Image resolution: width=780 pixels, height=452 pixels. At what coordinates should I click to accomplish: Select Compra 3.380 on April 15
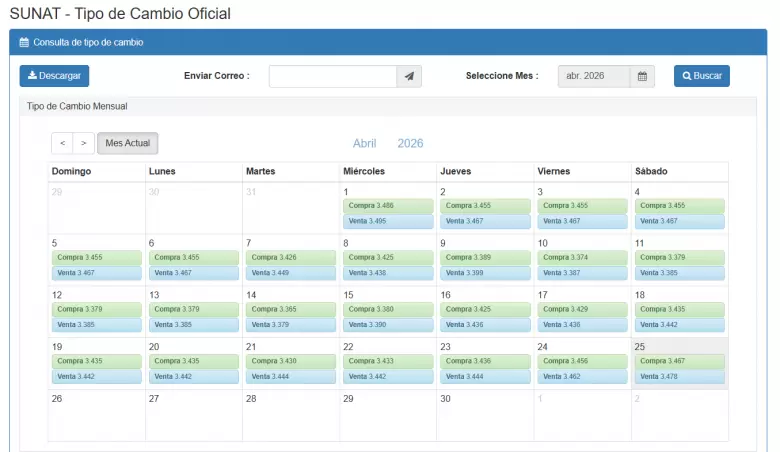tap(388, 310)
